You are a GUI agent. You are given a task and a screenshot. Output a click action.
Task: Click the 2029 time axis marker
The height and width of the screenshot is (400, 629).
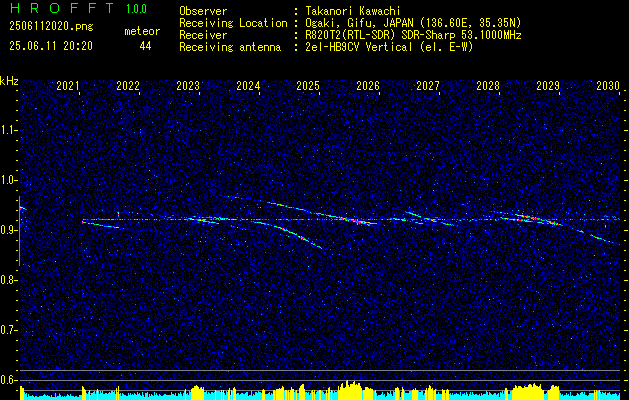coord(548,85)
